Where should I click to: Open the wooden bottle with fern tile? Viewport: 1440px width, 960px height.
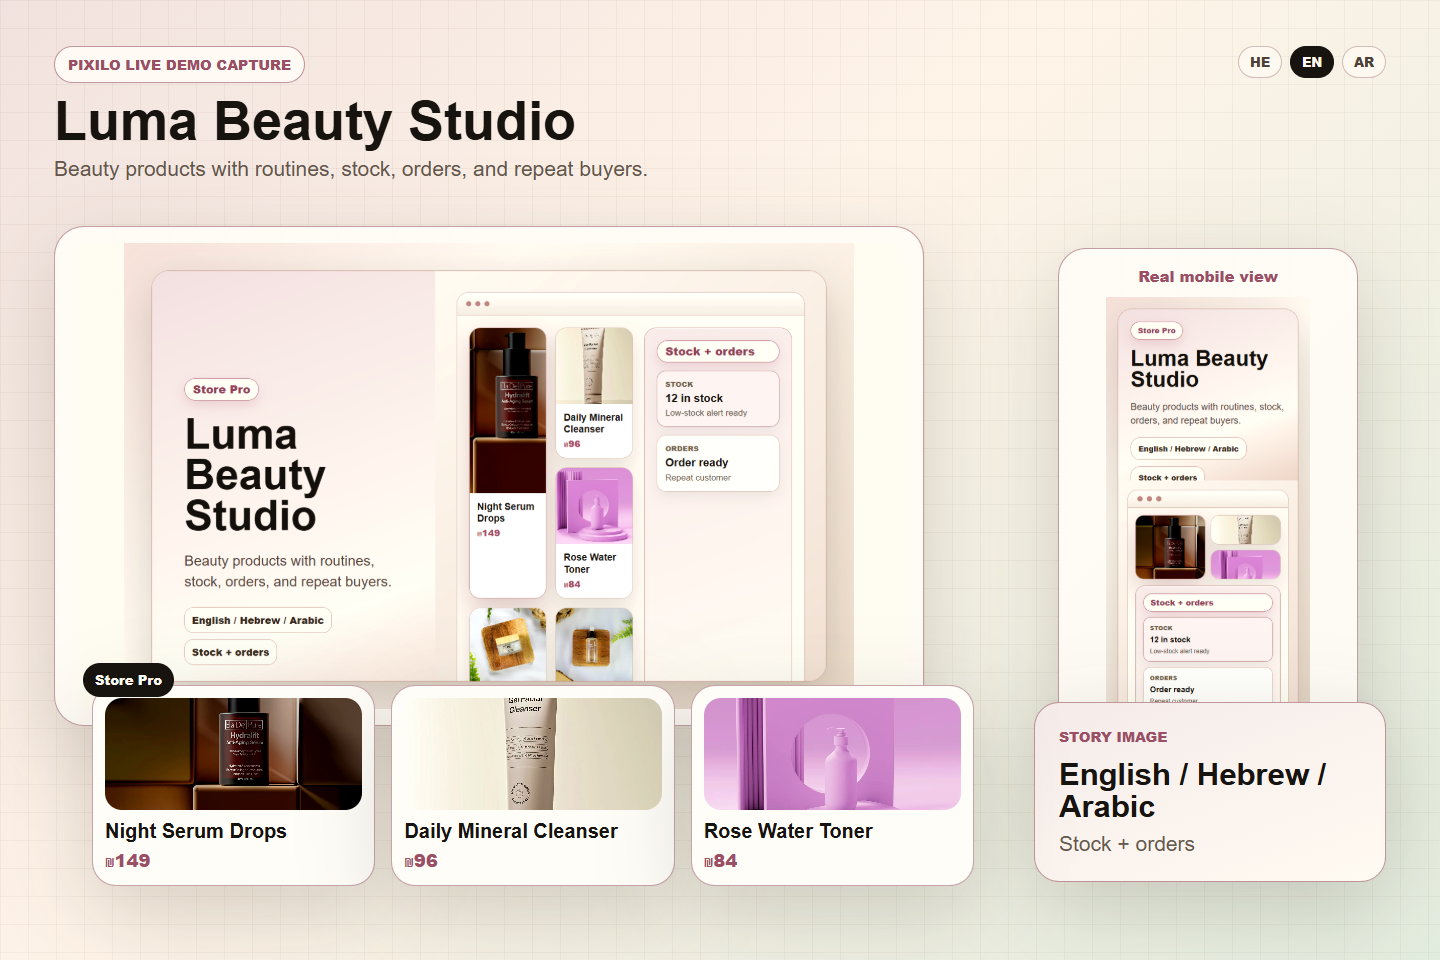pyautogui.click(x=594, y=644)
